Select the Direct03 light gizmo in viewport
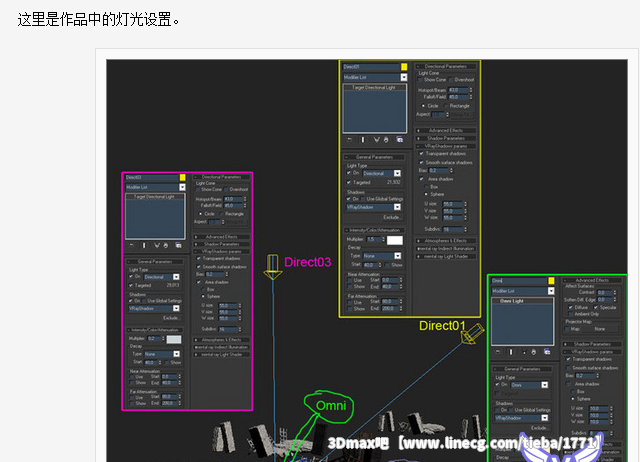This screenshot has height=462, width=640. [x=273, y=267]
